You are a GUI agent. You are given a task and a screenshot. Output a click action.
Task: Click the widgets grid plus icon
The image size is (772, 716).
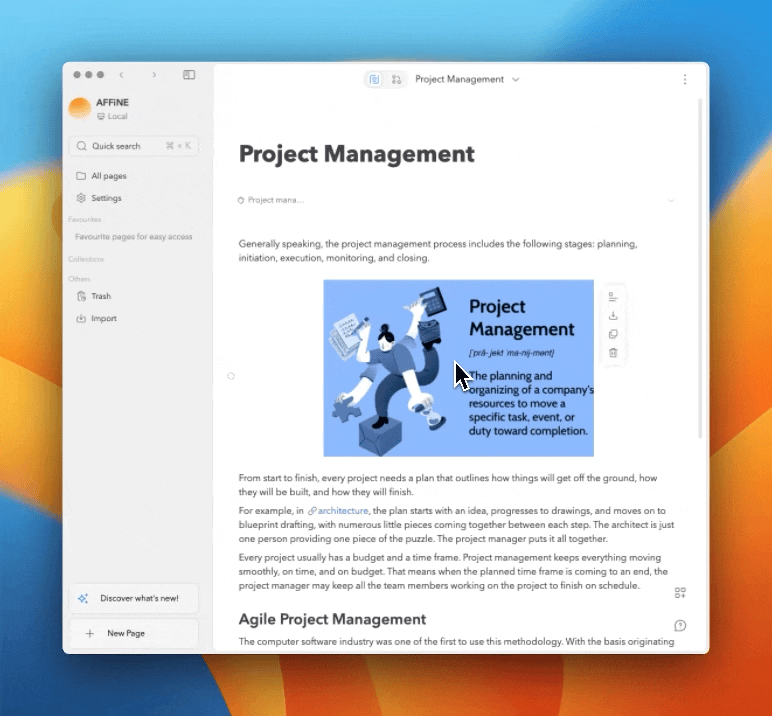(680, 593)
